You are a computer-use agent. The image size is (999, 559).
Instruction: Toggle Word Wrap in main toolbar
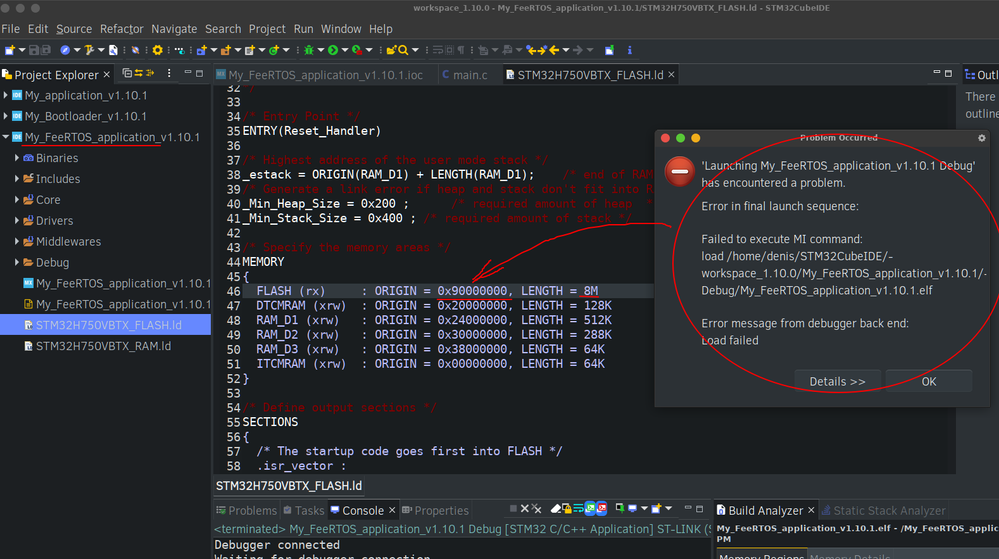(x=438, y=50)
